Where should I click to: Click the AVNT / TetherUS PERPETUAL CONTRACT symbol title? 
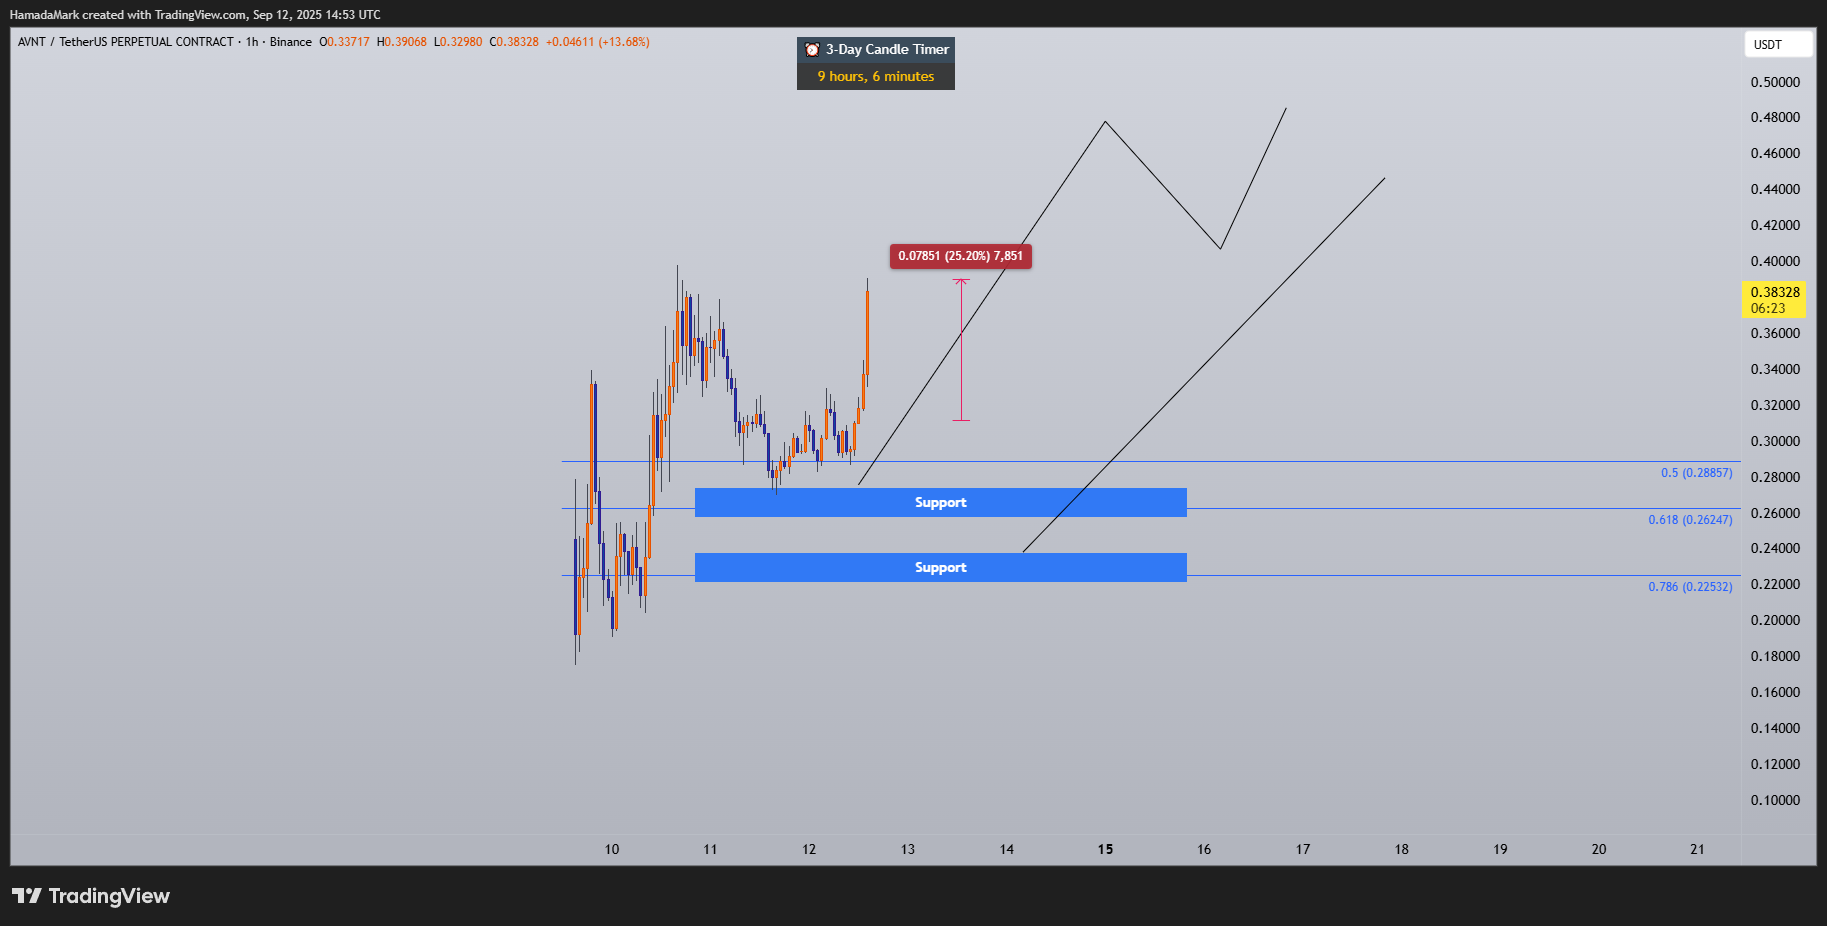[x=126, y=42]
